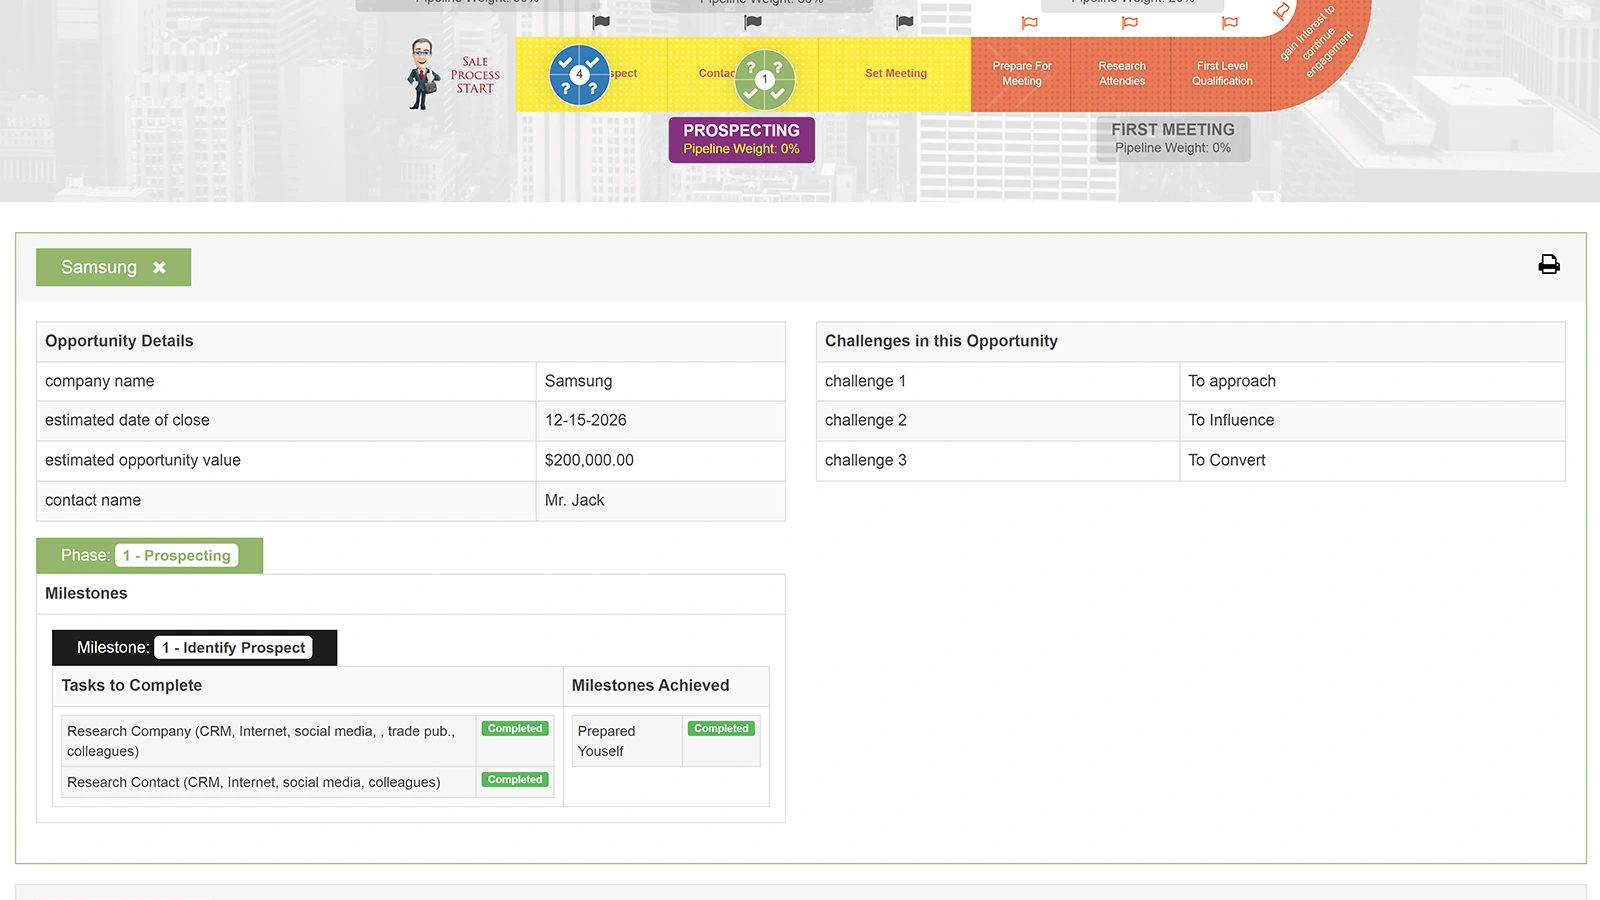Image resolution: width=1600 pixels, height=900 pixels.
Task: Select the Prepare For Meeting tile
Action: (x=1021, y=74)
